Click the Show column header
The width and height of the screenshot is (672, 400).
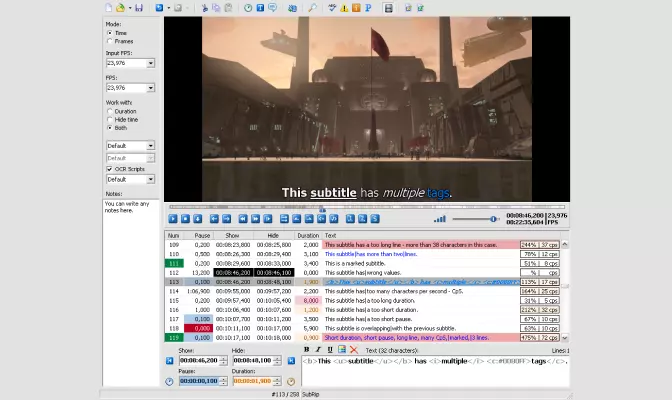tap(233, 235)
